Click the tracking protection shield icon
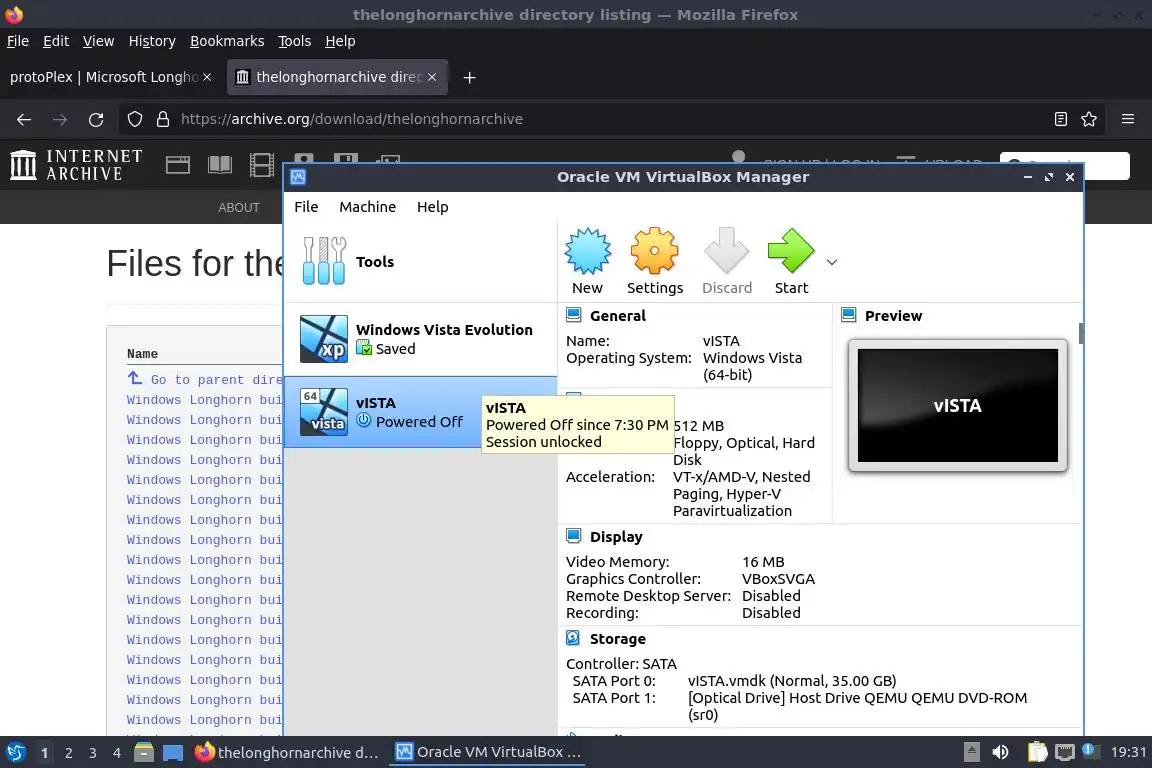 pyautogui.click(x=135, y=119)
